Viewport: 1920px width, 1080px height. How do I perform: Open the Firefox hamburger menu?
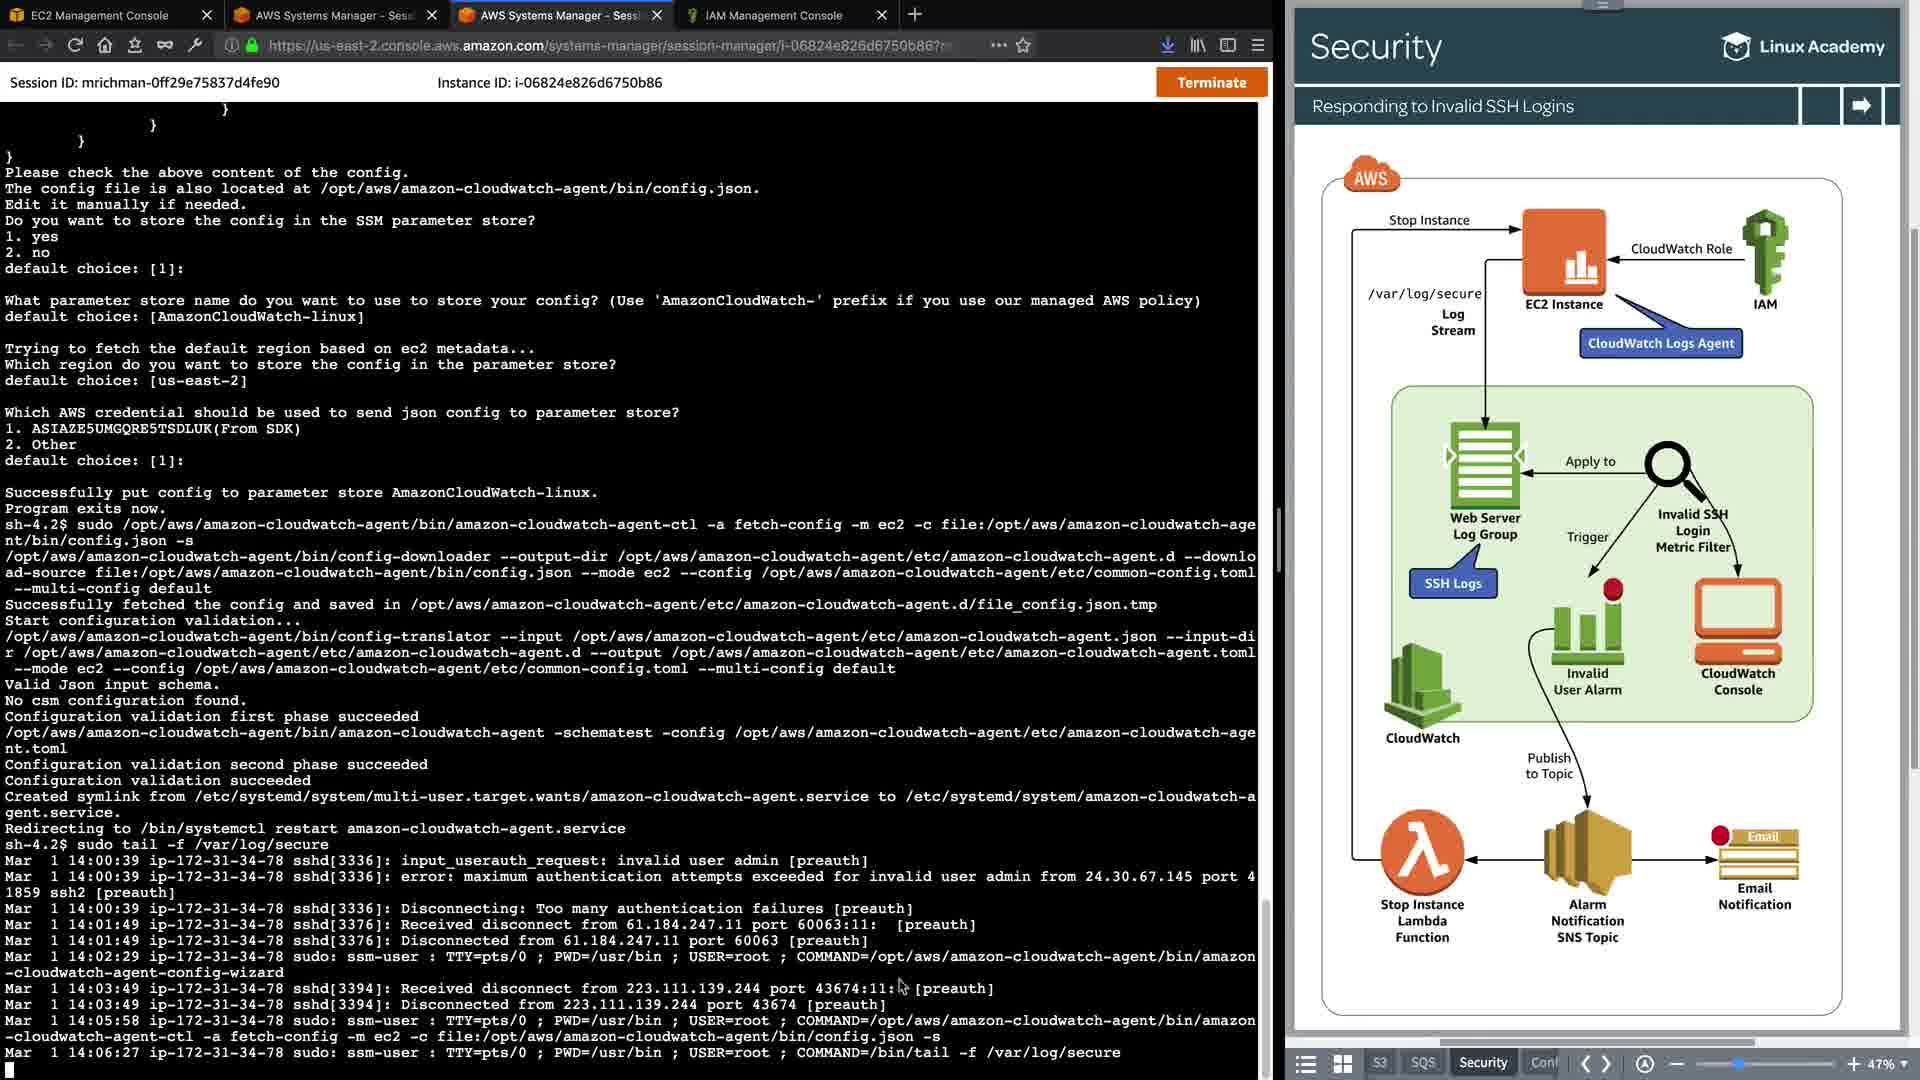point(1258,45)
